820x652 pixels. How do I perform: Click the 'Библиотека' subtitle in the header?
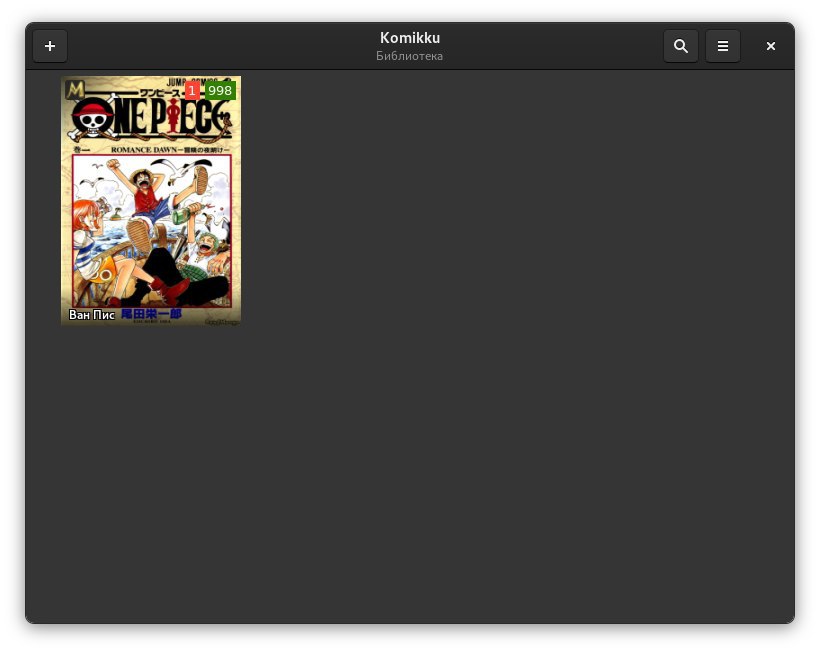point(409,56)
